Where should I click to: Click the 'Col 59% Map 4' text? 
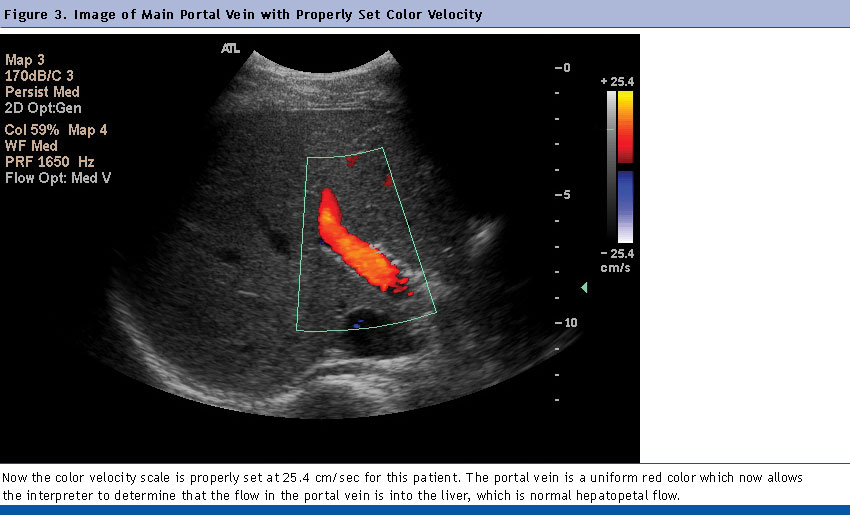click(56, 130)
